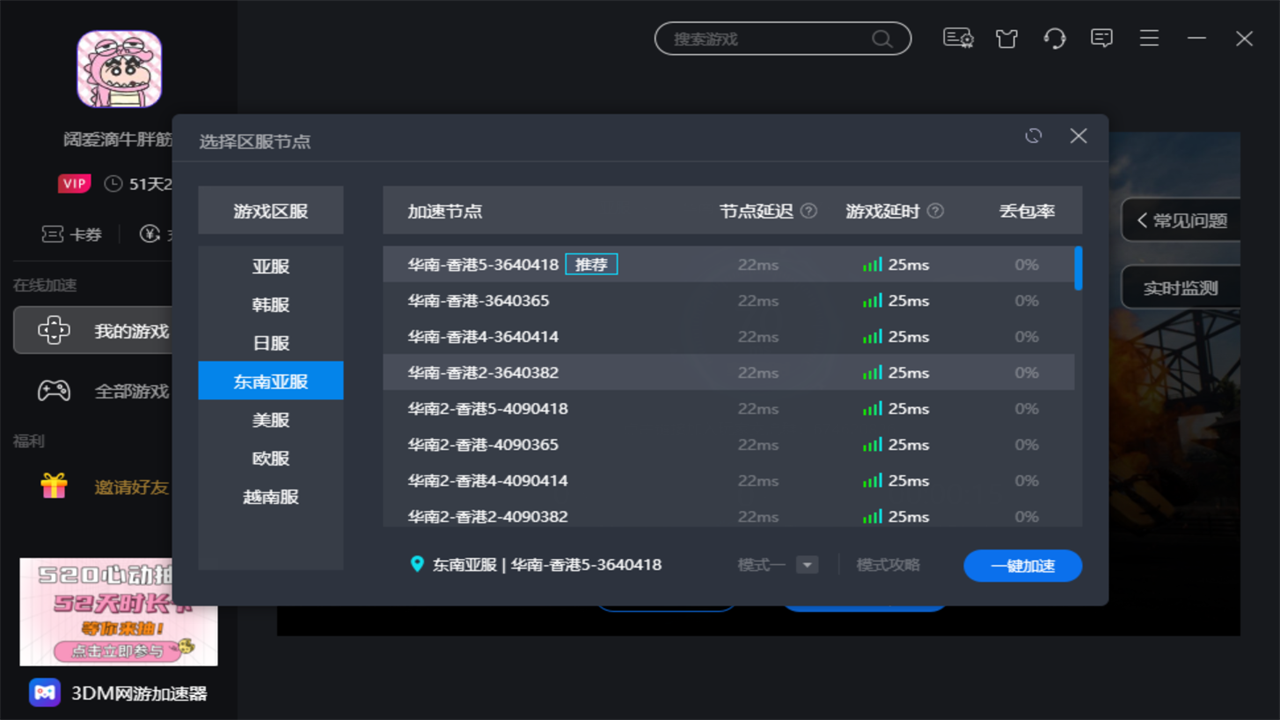
Task: Open the feedback message icon
Action: tap(1102, 38)
